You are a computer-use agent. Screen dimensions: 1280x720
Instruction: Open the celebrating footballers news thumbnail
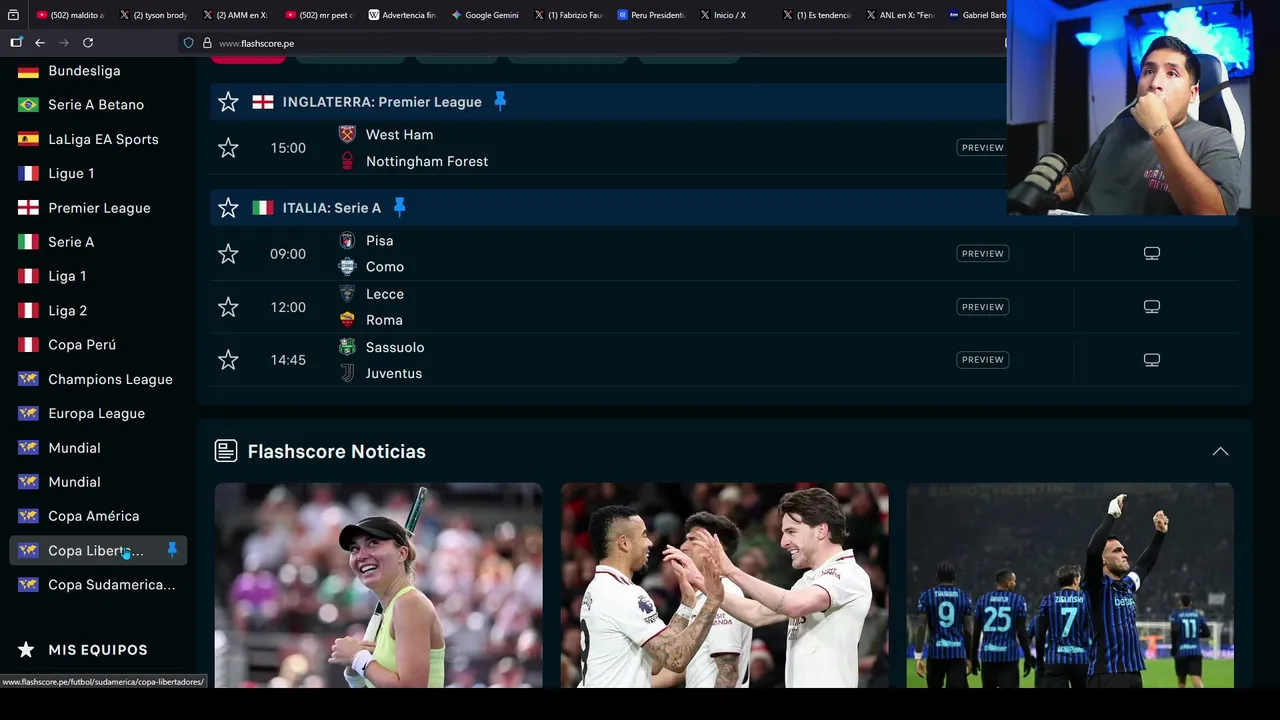[724, 585]
